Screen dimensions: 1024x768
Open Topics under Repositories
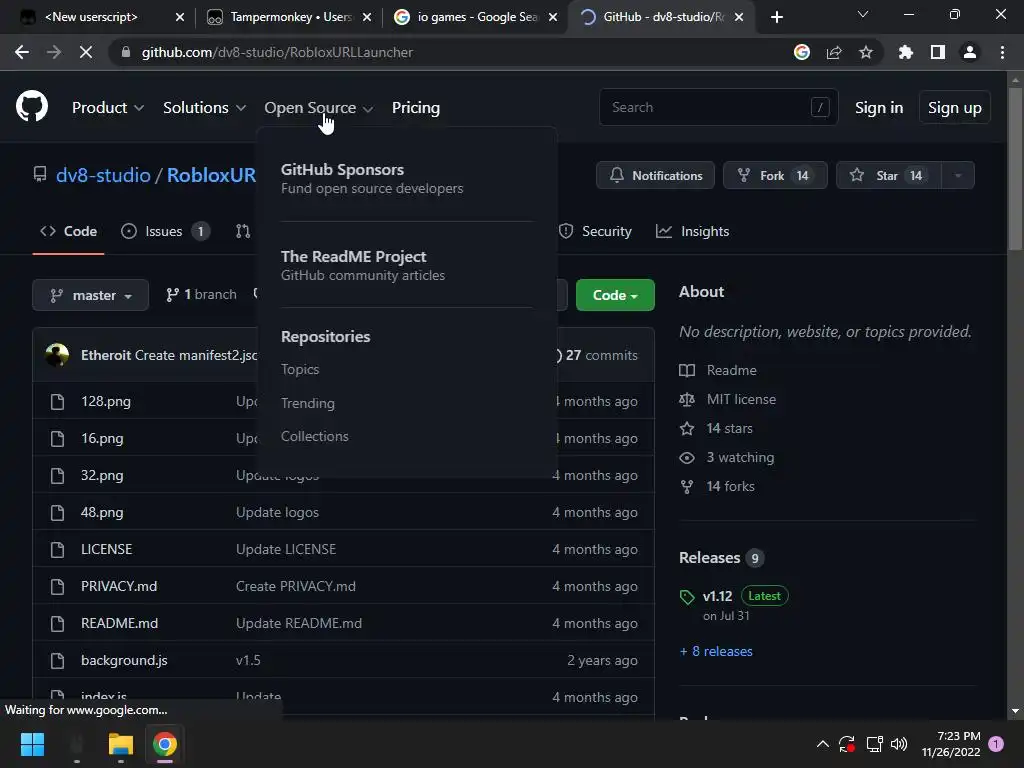click(x=300, y=370)
